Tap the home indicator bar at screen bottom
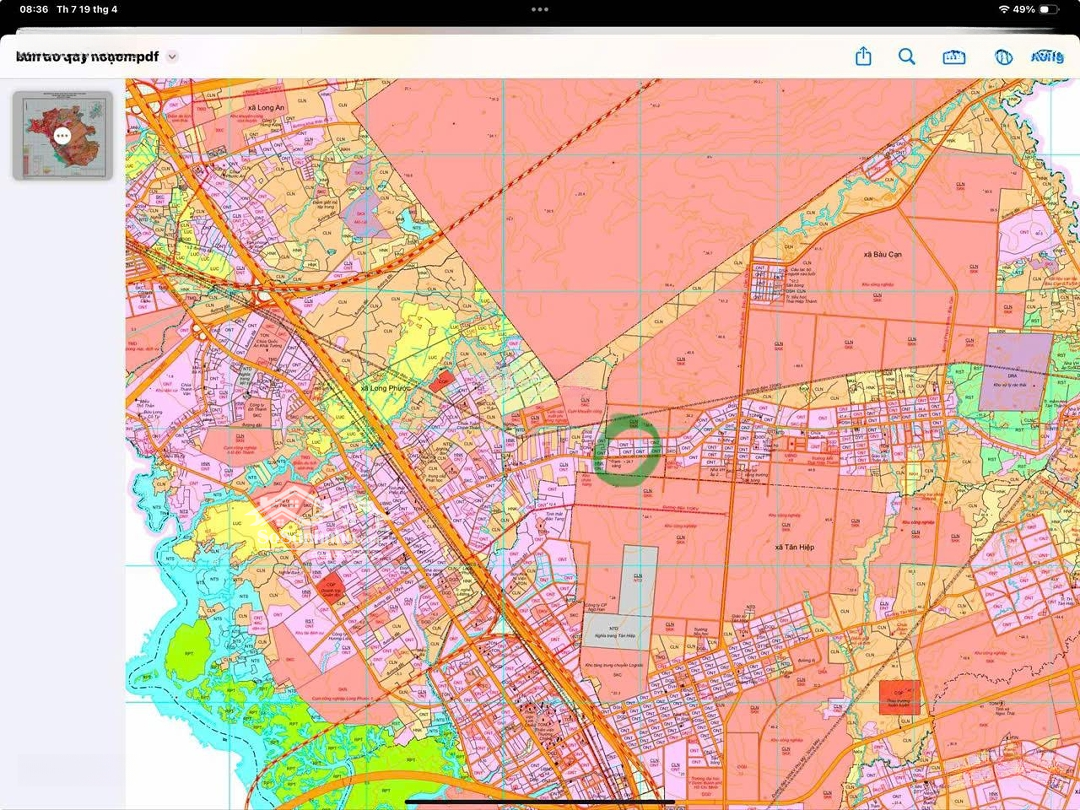The image size is (1080, 810). click(x=540, y=801)
